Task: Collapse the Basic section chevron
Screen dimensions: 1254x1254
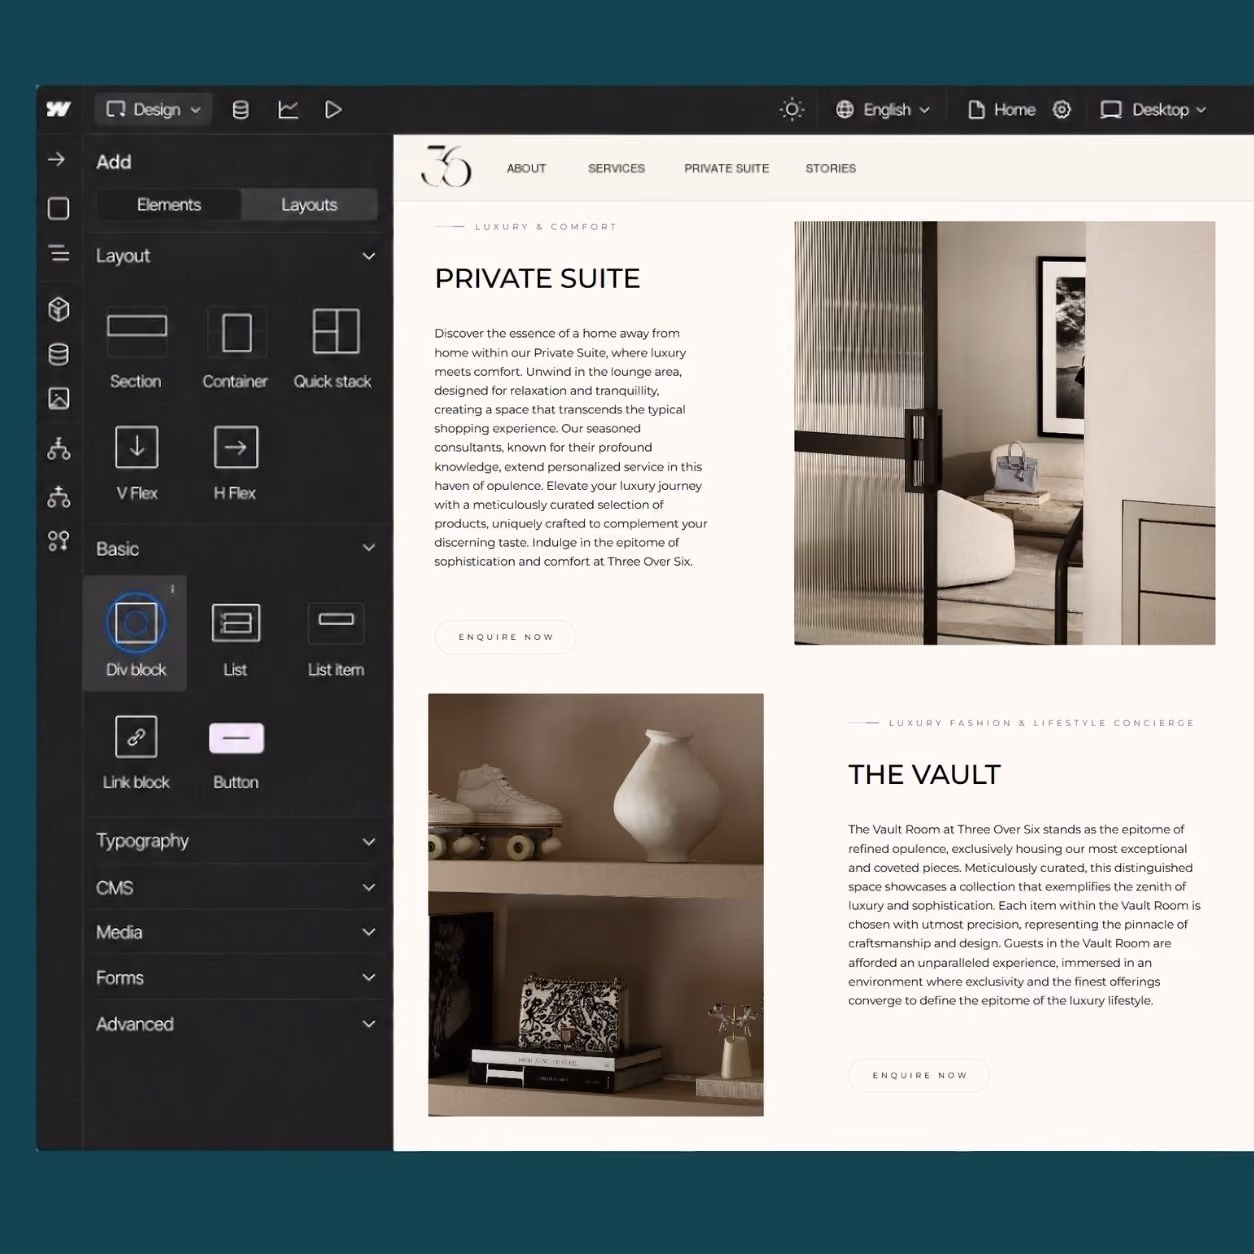Action: point(369,548)
